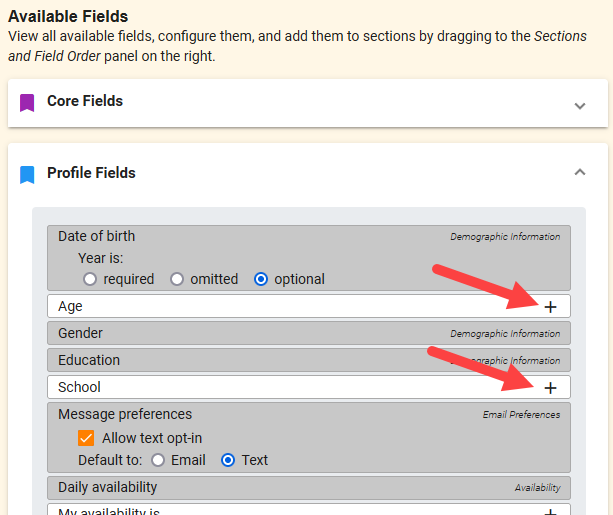Screen dimensions: 613x515
Task: Select the 'omitted' year radio button
Action: (177, 279)
